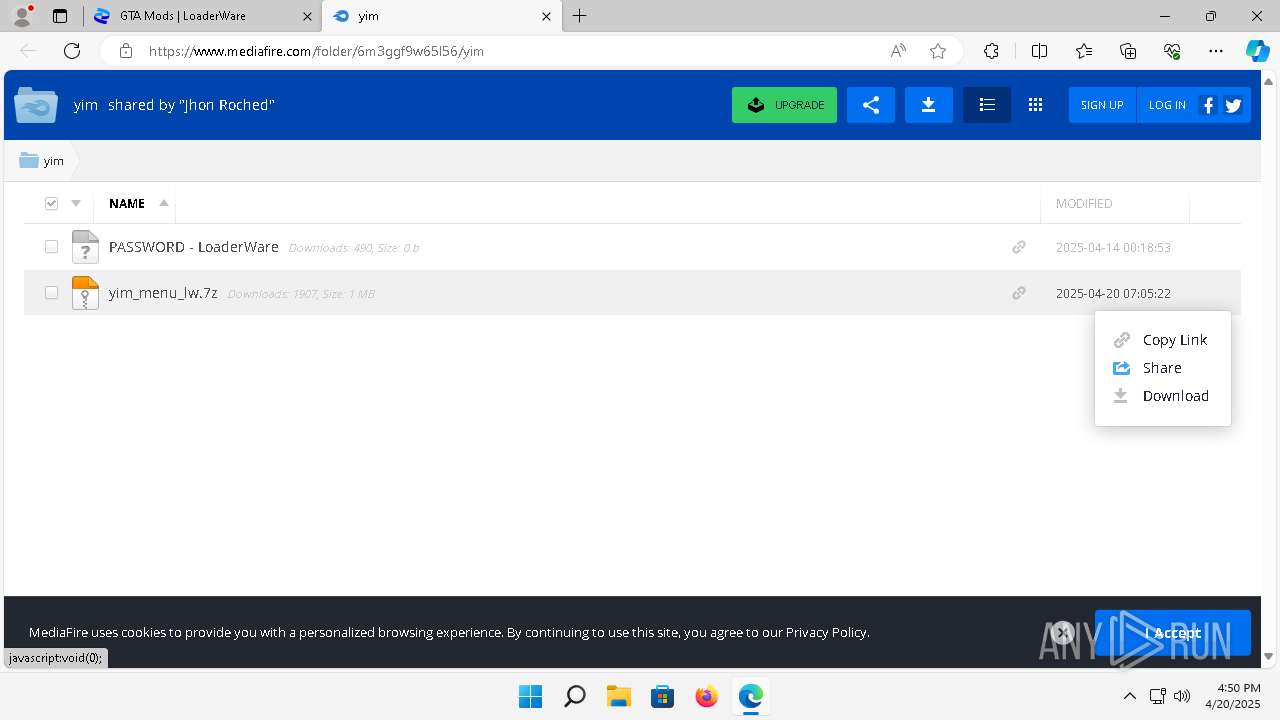Click the yim breadcrumb folder

42,161
